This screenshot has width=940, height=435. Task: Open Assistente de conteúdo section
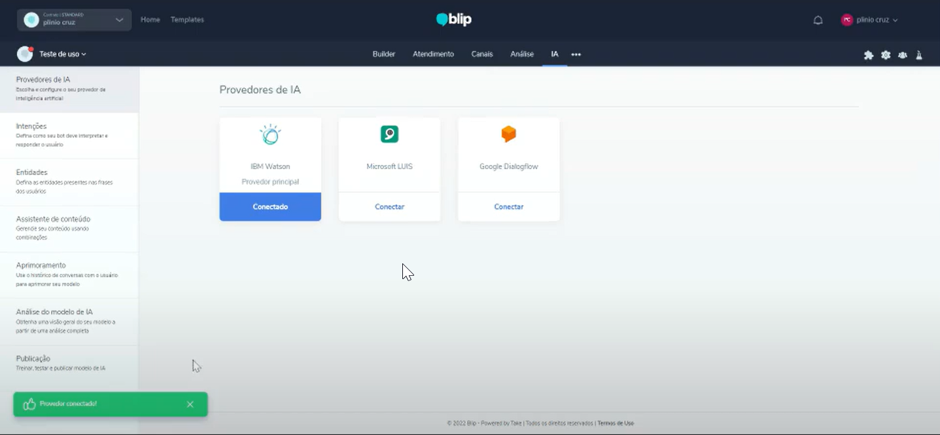pos(69,229)
